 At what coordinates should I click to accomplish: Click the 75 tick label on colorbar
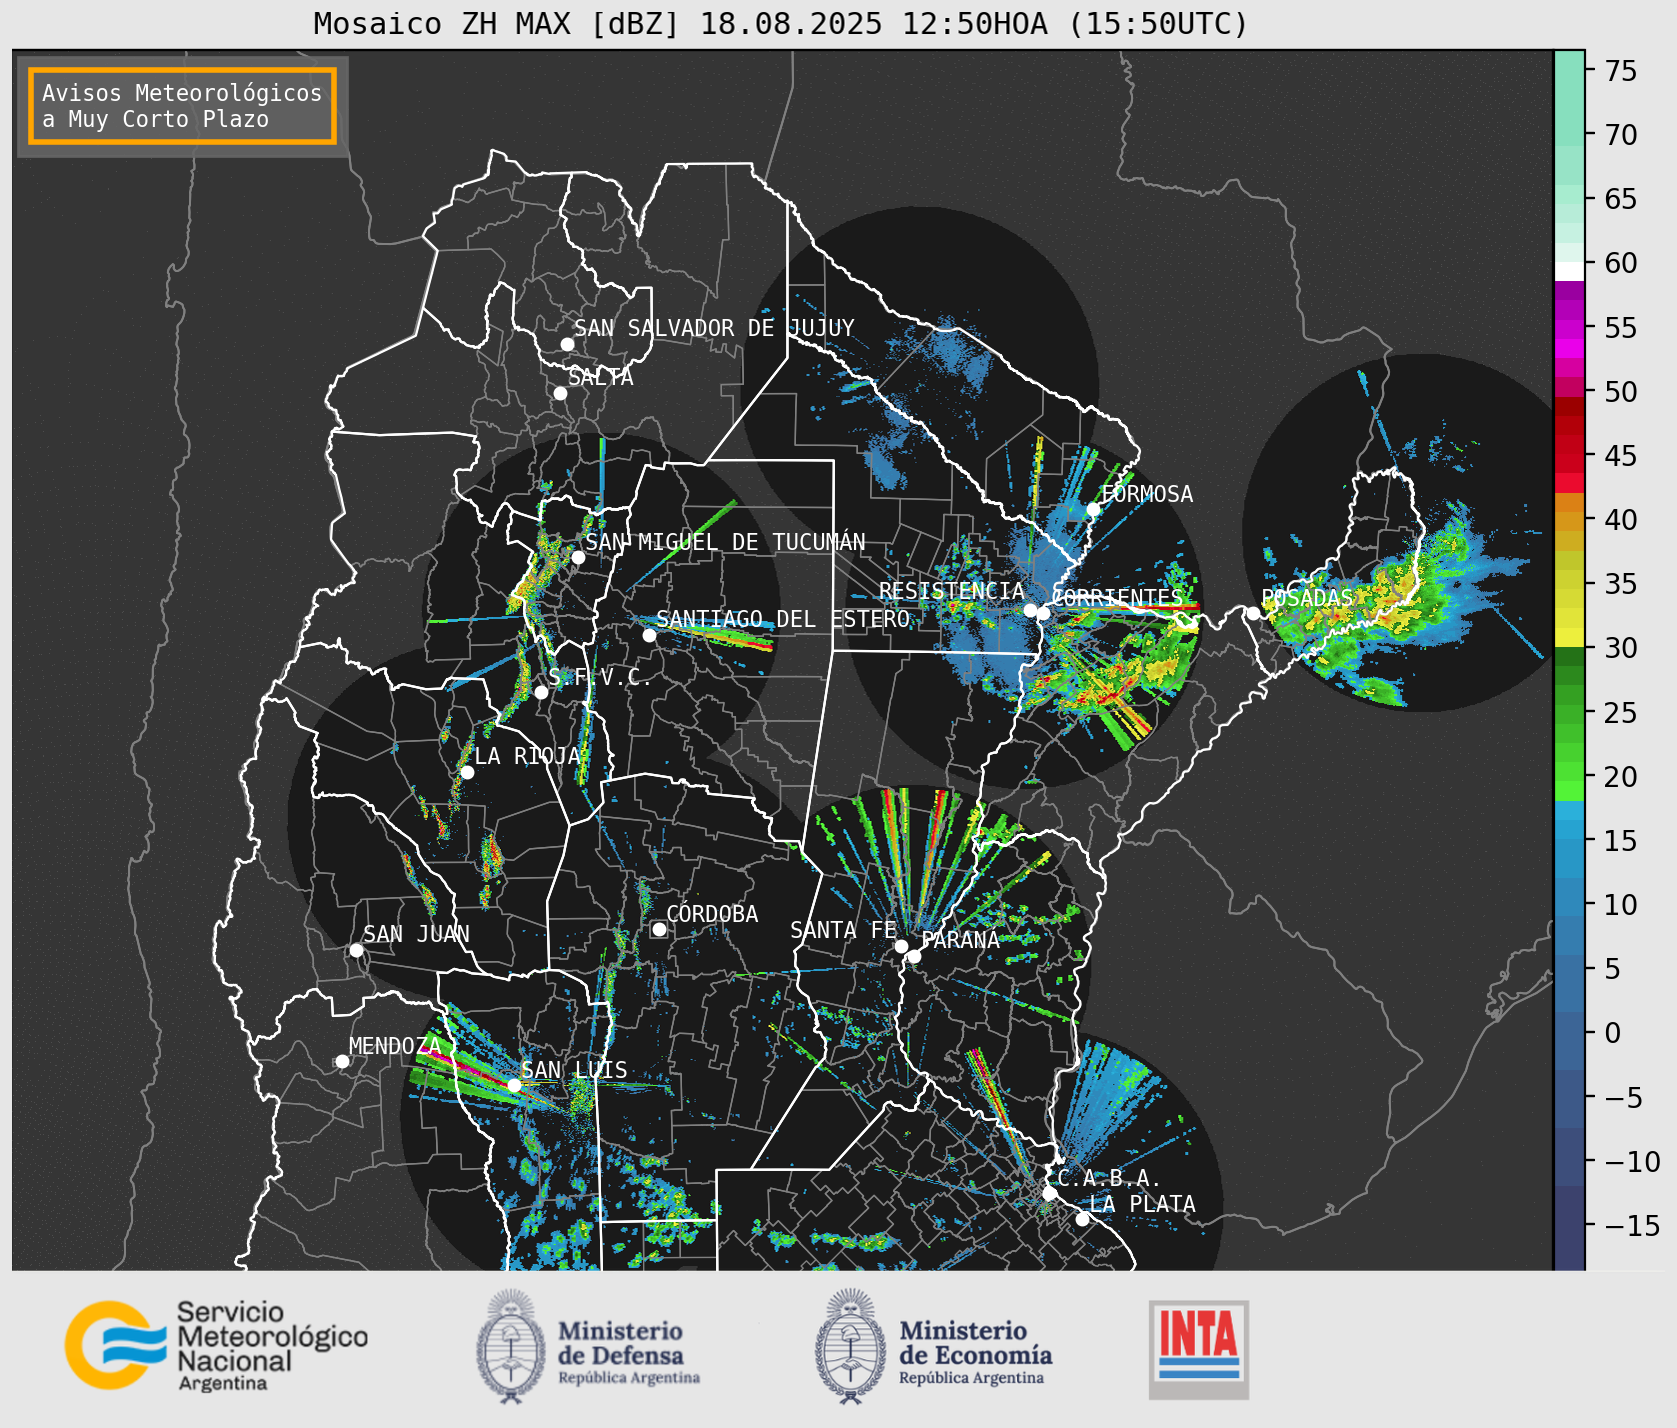[x=1621, y=70]
